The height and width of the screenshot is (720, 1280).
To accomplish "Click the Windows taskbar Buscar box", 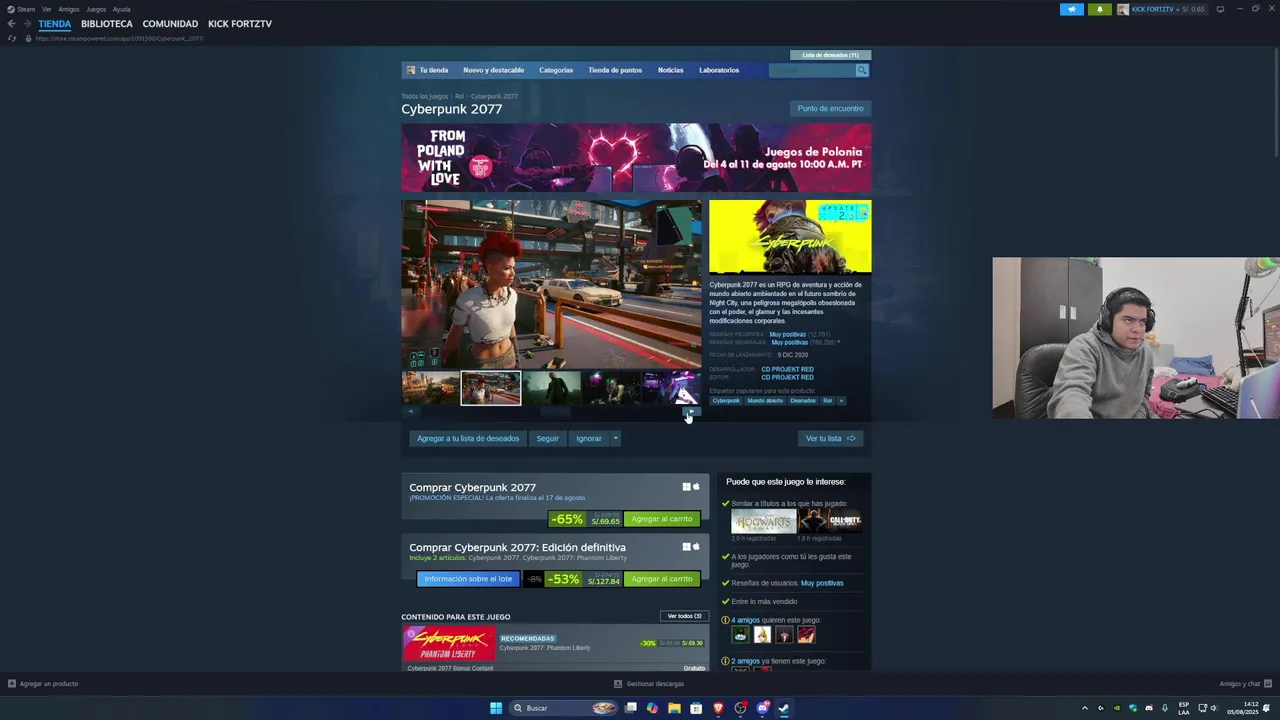I will click(563, 708).
